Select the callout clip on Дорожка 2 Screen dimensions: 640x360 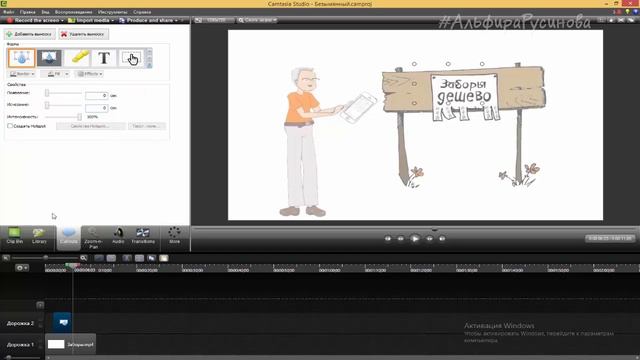click(62, 322)
